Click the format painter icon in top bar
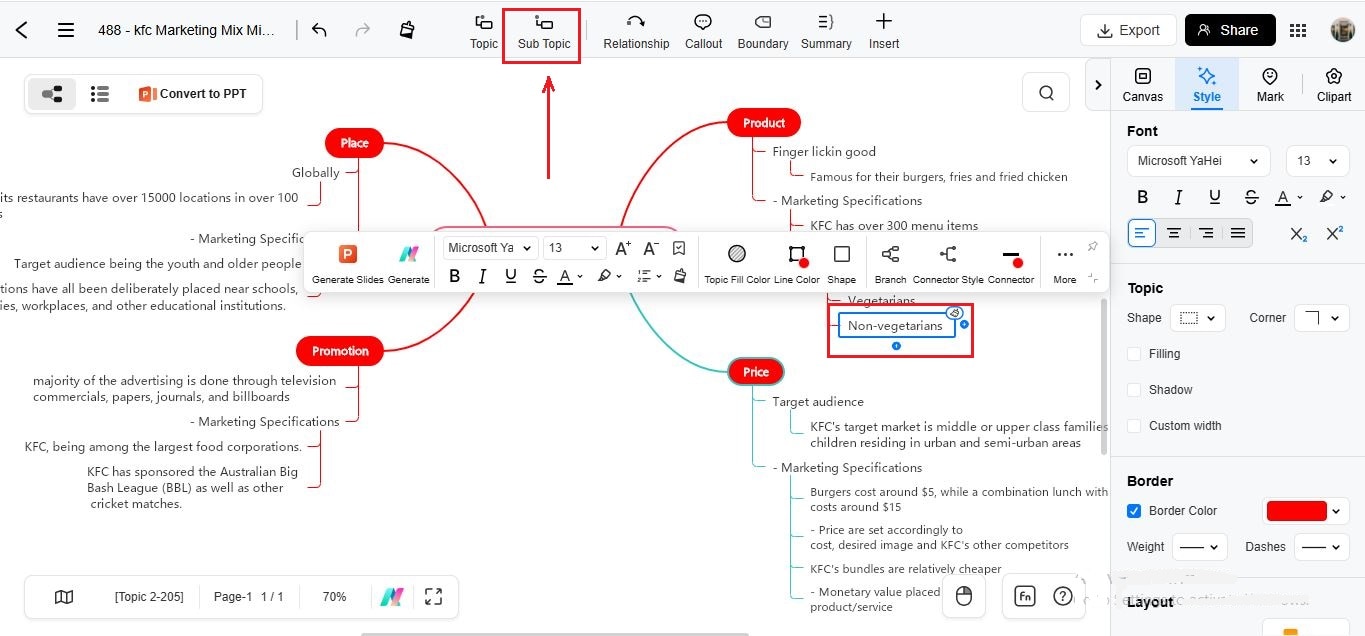1365x636 pixels. coord(406,30)
